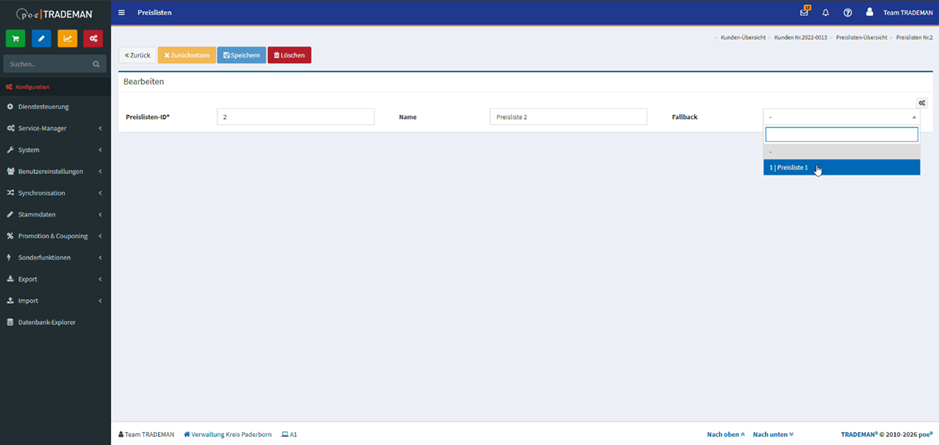Expand the Service-Manager menu

[55, 128]
